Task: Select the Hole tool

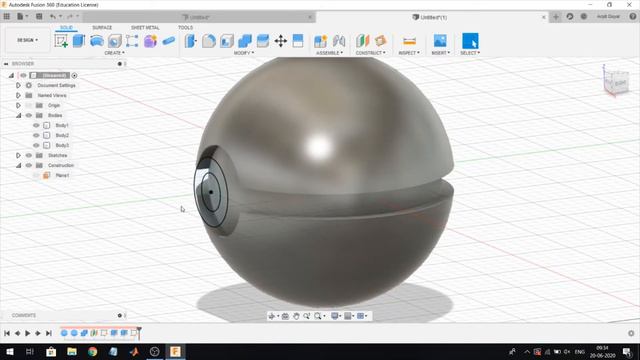Action: [115, 41]
